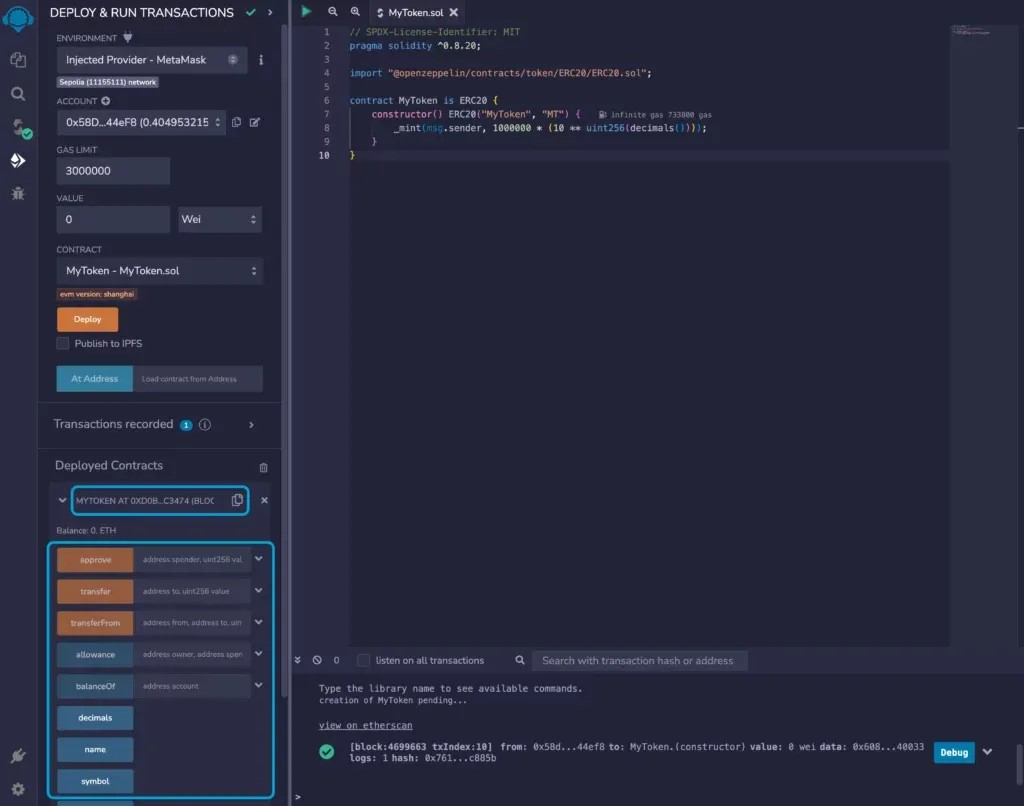
Task: Remove the MYTOKEN deployed contract instance
Action: click(264, 500)
